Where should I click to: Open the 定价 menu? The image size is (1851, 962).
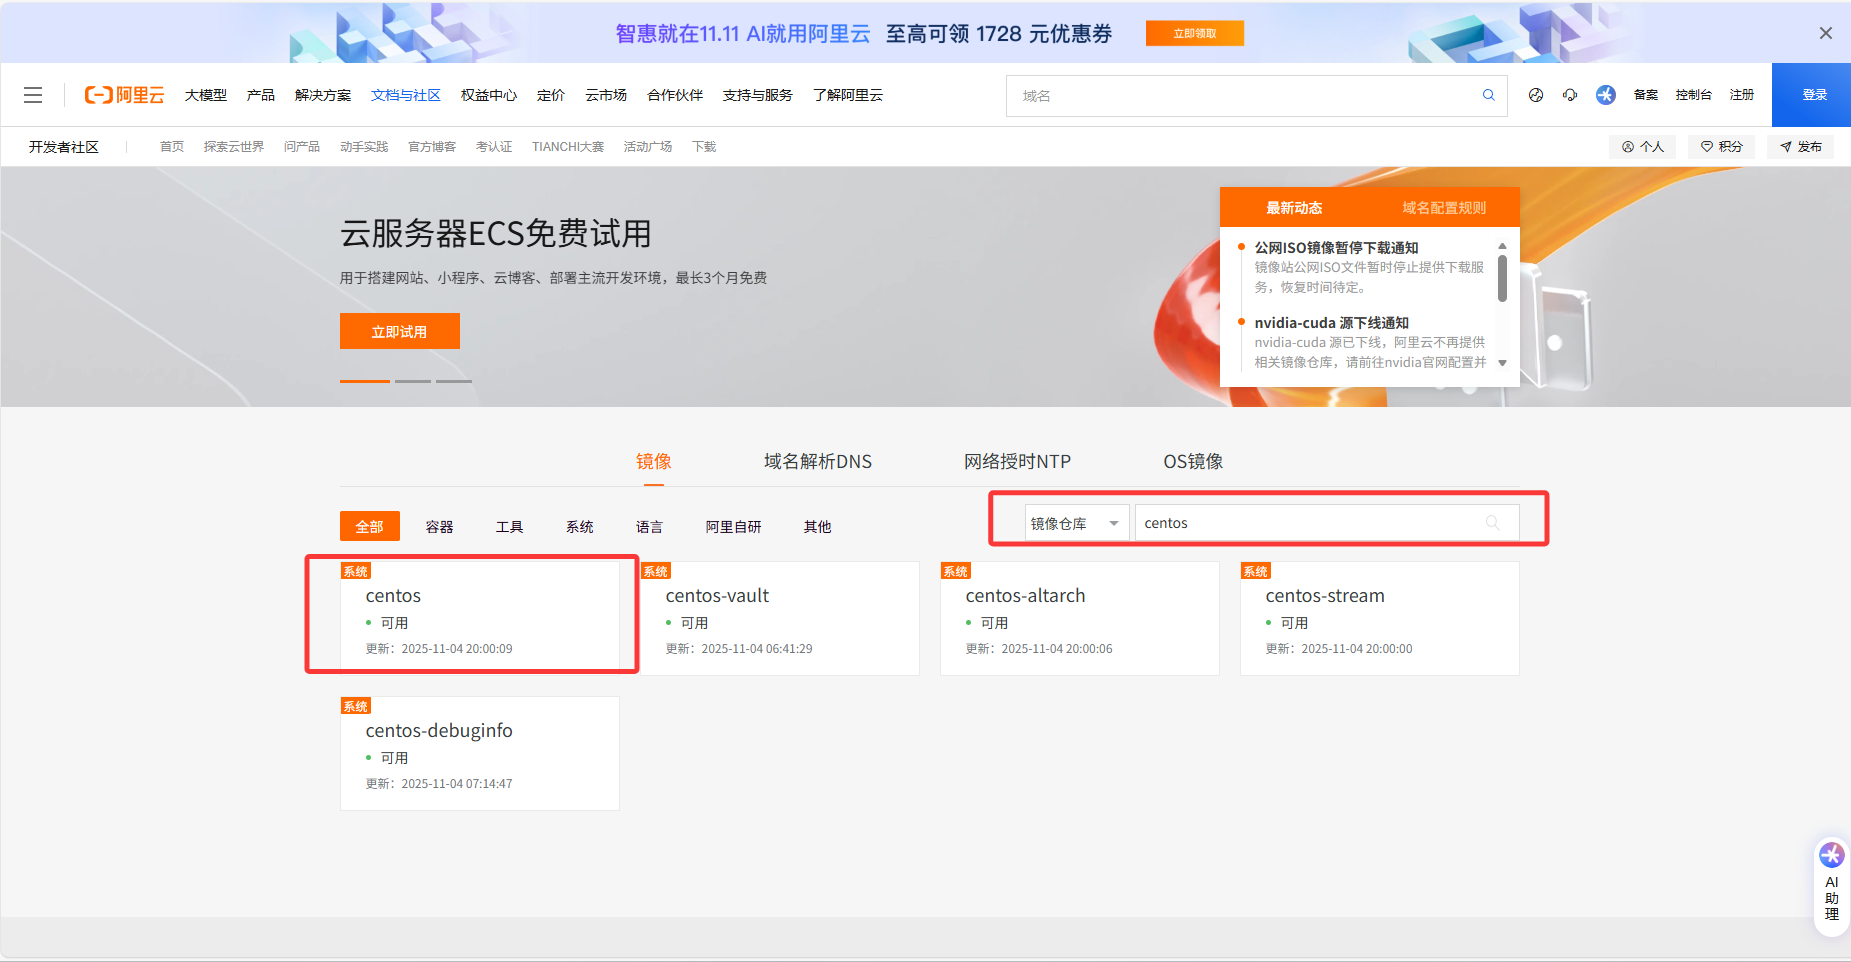[551, 95]
